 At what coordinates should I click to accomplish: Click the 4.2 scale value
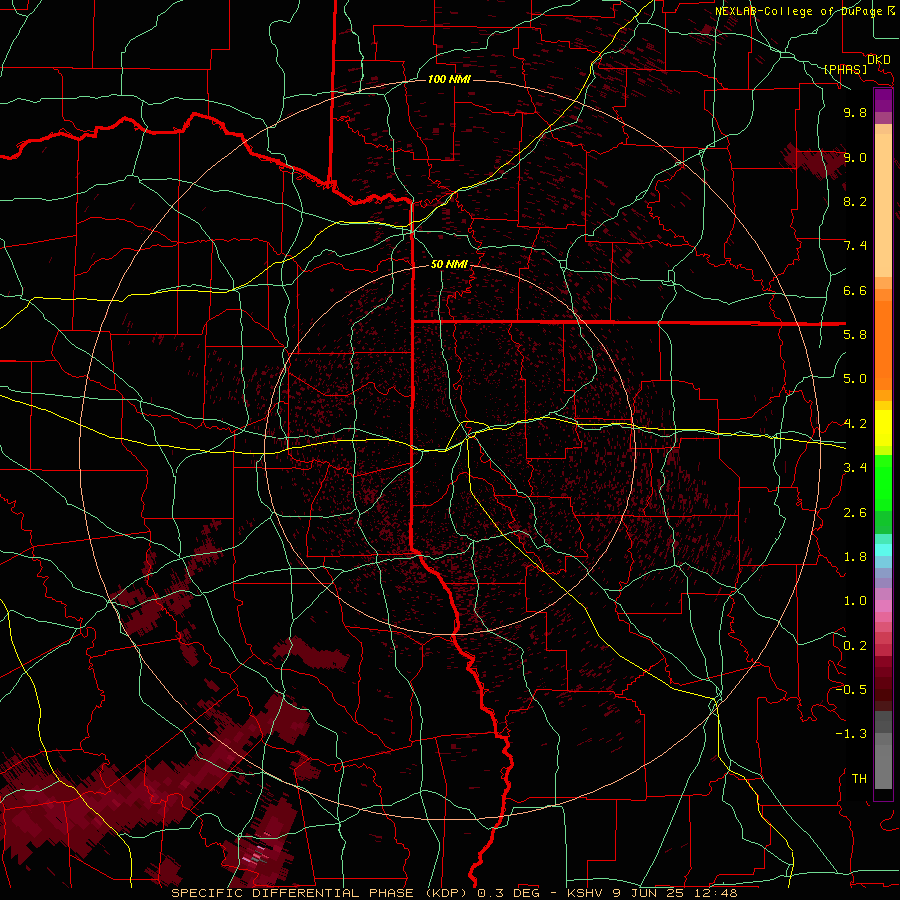coord(855,424)
